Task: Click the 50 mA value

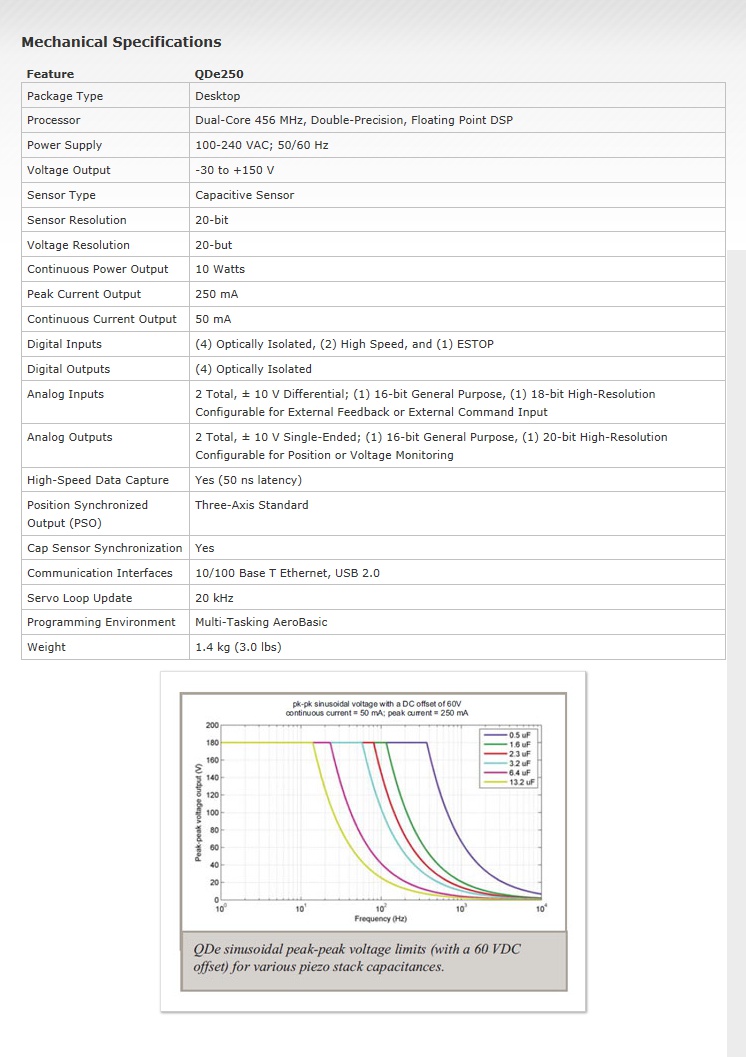Action: click(x=213, y=319)
